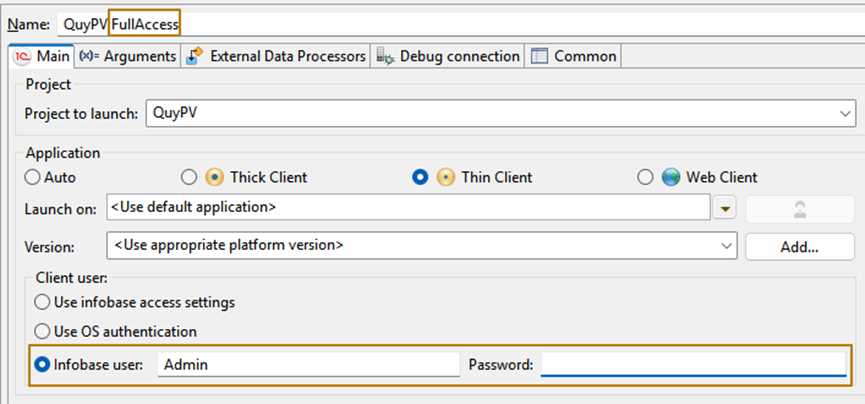
Task: Expand the Version platform dropdown
Action: tap(726, 244)
